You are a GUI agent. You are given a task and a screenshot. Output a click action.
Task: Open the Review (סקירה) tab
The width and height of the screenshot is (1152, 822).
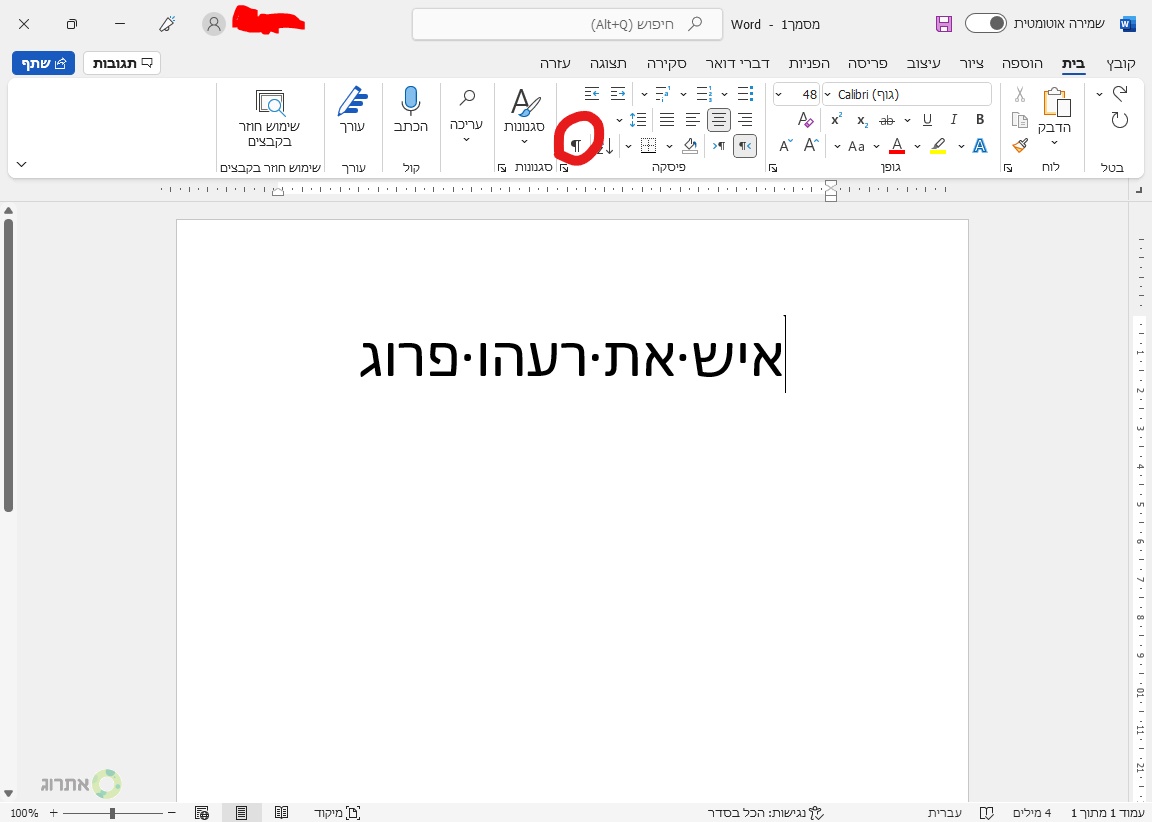click(x=666, y=64)
